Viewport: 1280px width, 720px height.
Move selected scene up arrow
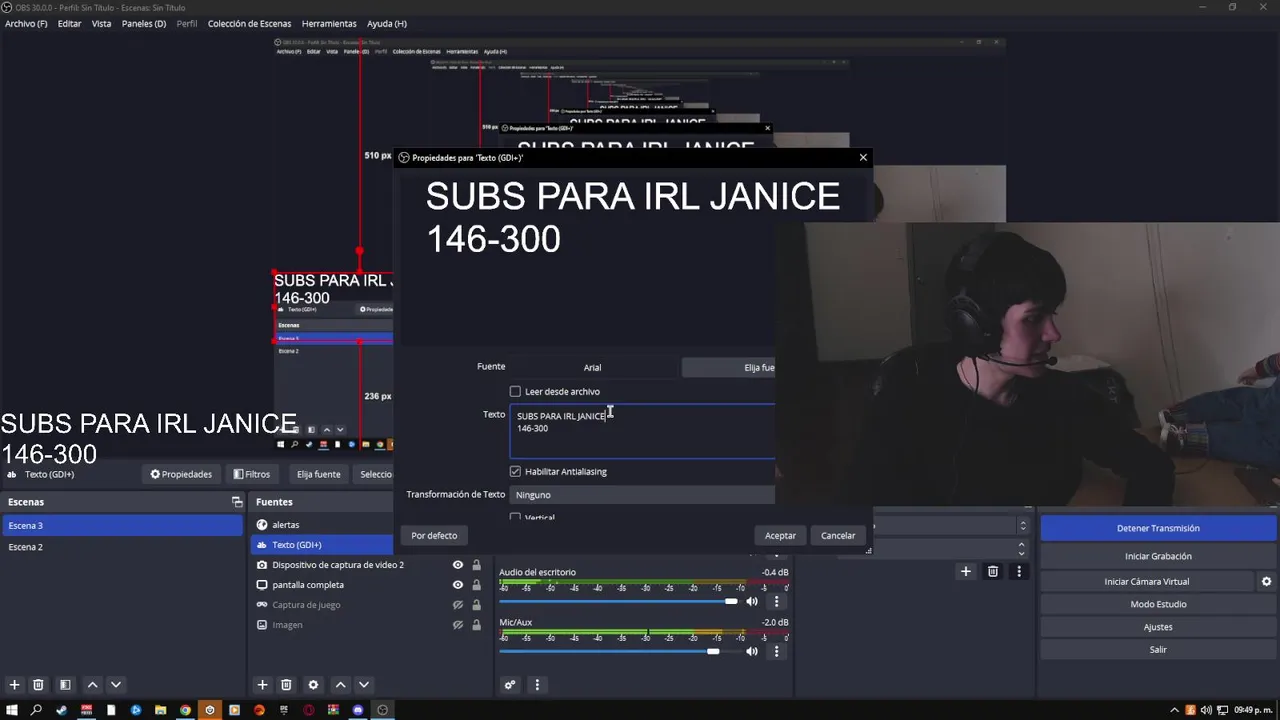[92, 685]
